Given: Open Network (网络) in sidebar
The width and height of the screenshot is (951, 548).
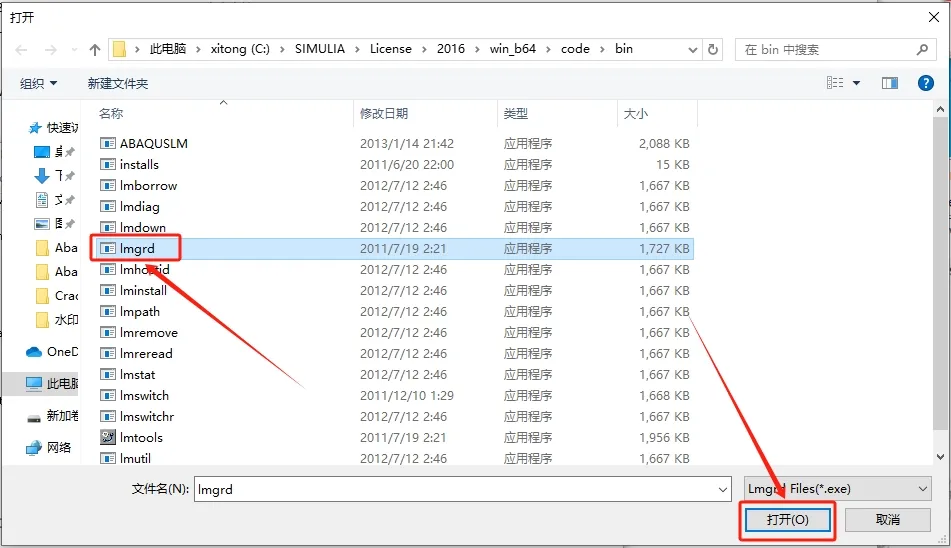Looking at the screenshot, I should point(49,447).
